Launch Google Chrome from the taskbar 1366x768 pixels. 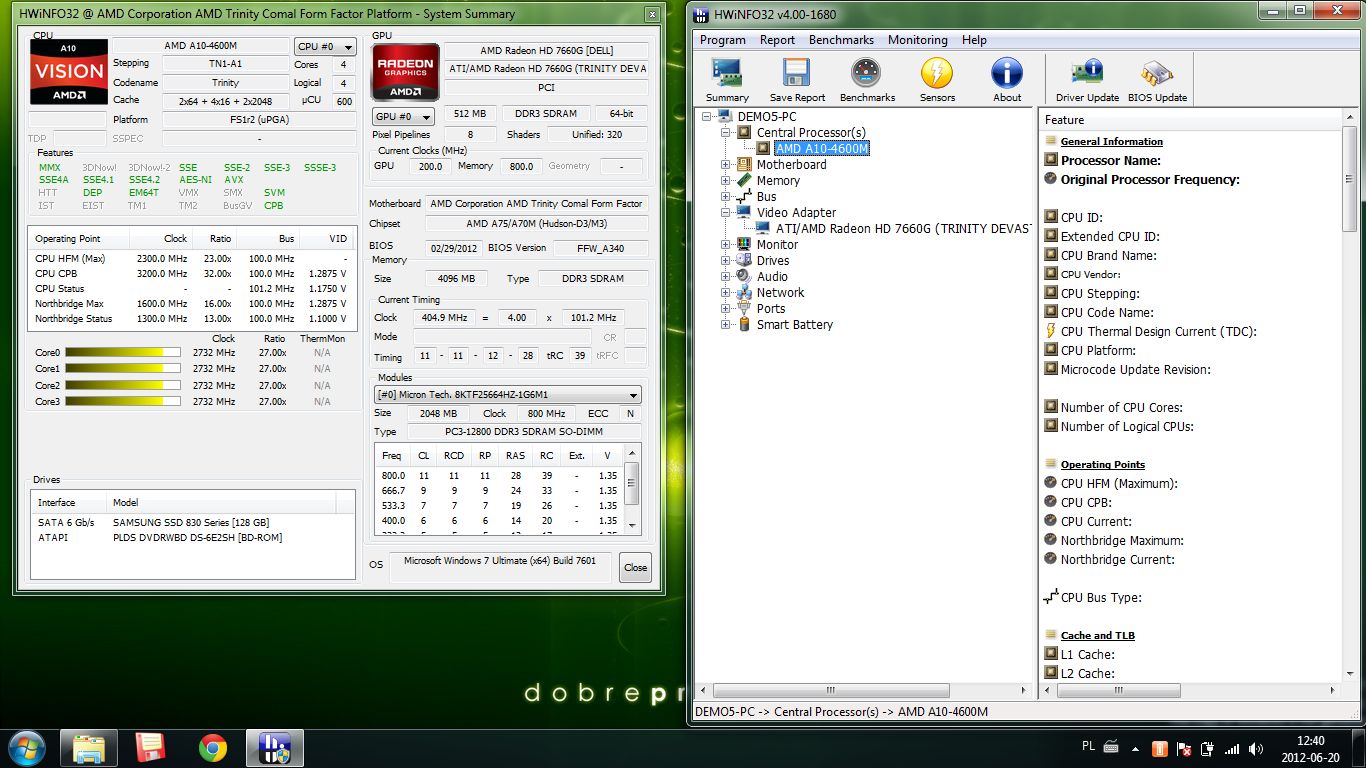coord(212,748)
